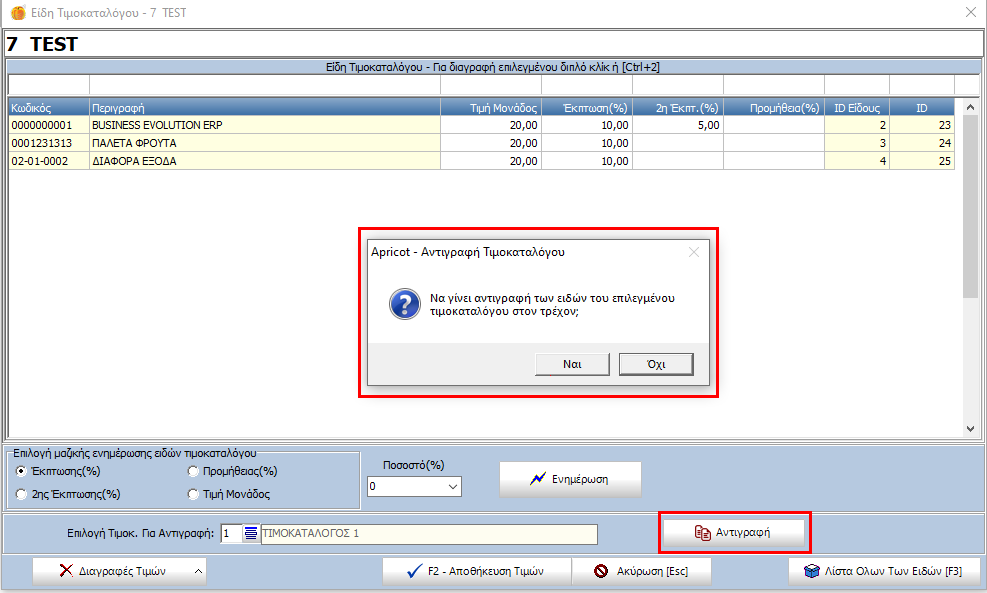Select row code 02-01-0002
This screenshot has width=987, height=593.
(x=49, y=161)
